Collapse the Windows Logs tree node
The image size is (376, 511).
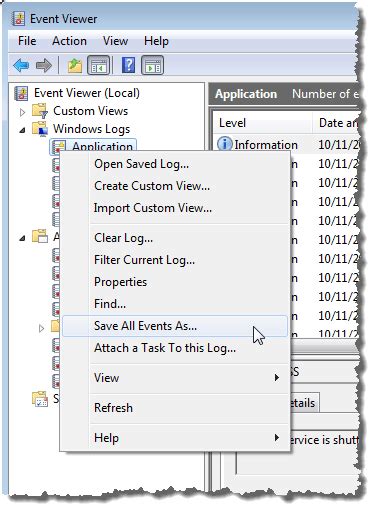click(x=22, y=130)
